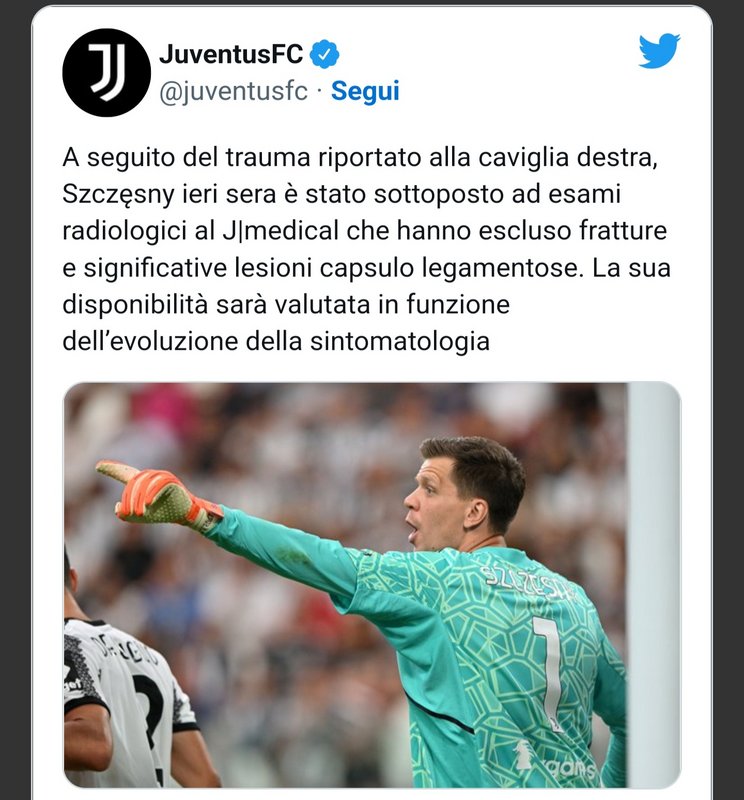
Task: Click the white goalpost in the photo
Action: coord(653,585)
